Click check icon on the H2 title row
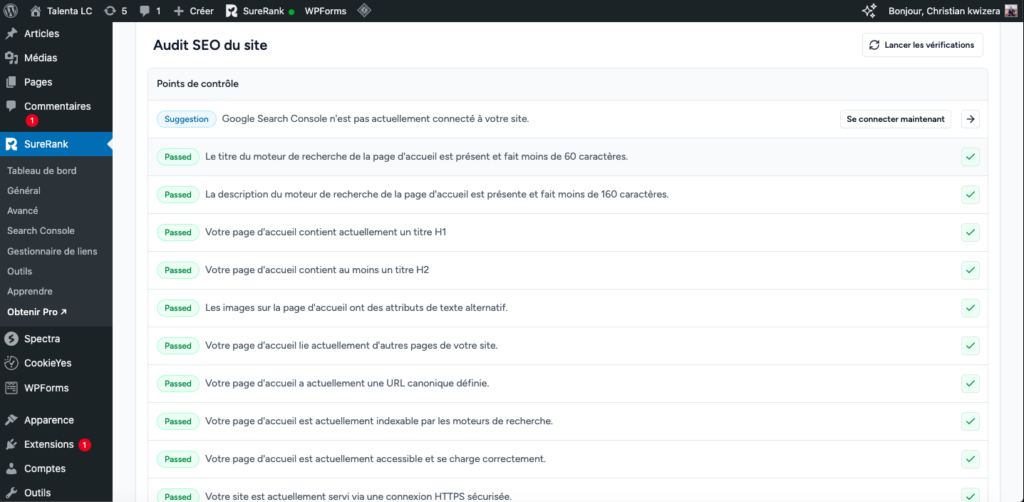Screen dimensions: 1024x502 pyautogui.click(x=970, y=270)
